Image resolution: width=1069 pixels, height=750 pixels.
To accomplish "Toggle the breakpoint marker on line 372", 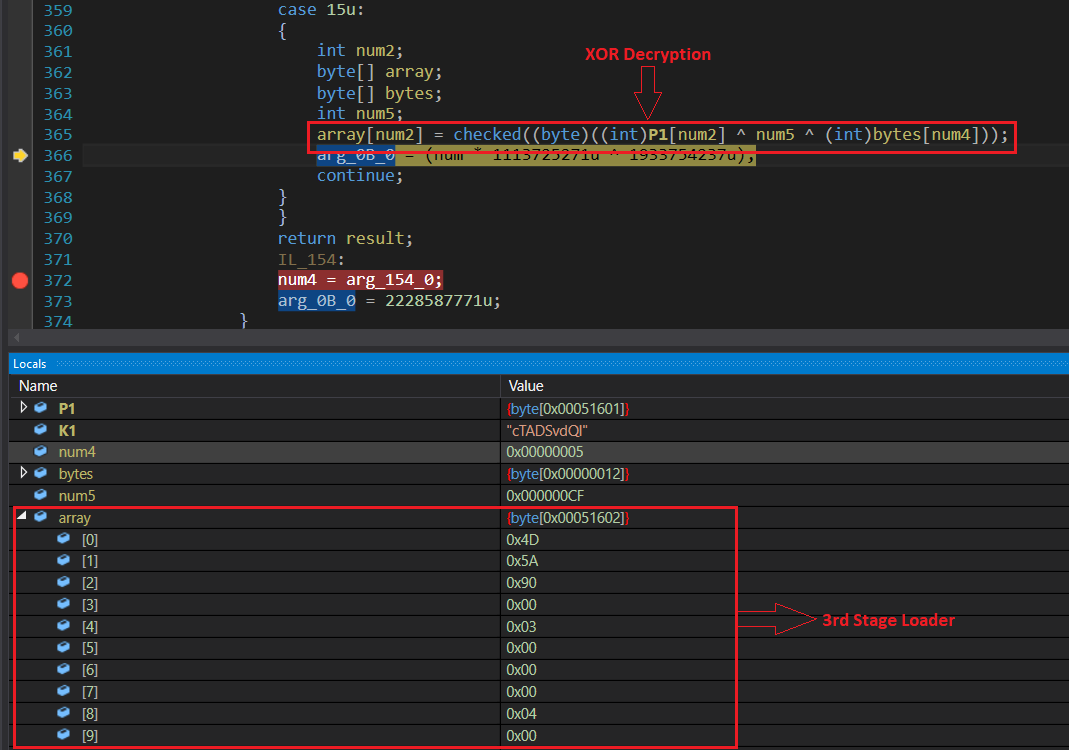I will click(20, 280).
